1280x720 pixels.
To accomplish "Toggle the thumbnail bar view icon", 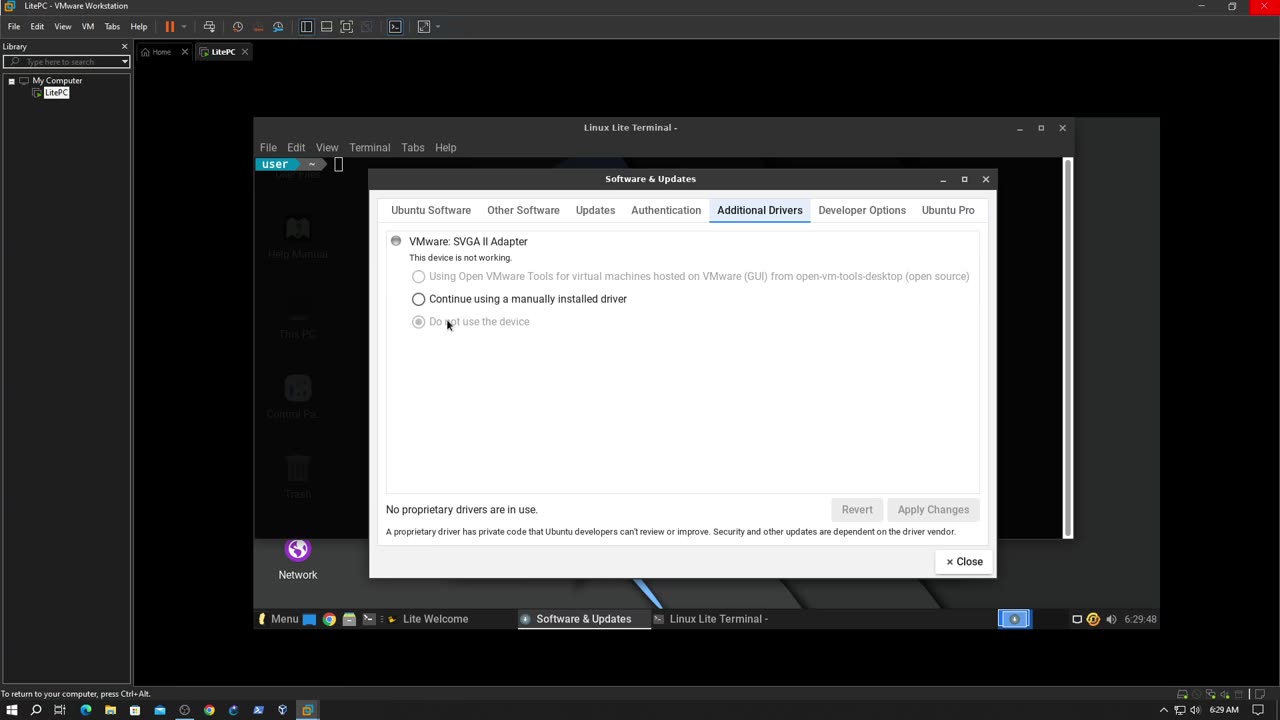I will (x=326, y=27).
